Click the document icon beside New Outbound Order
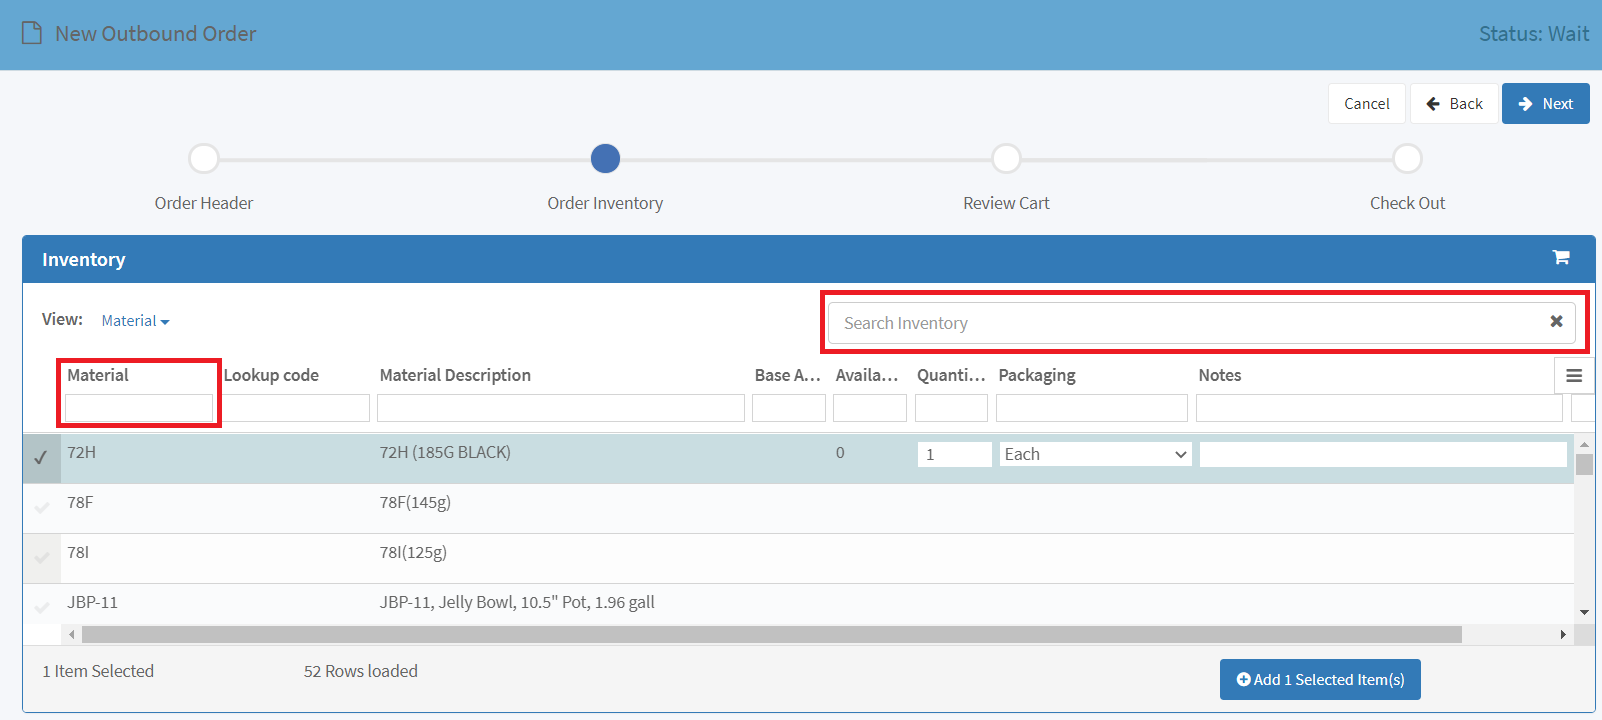 (32, 34)
